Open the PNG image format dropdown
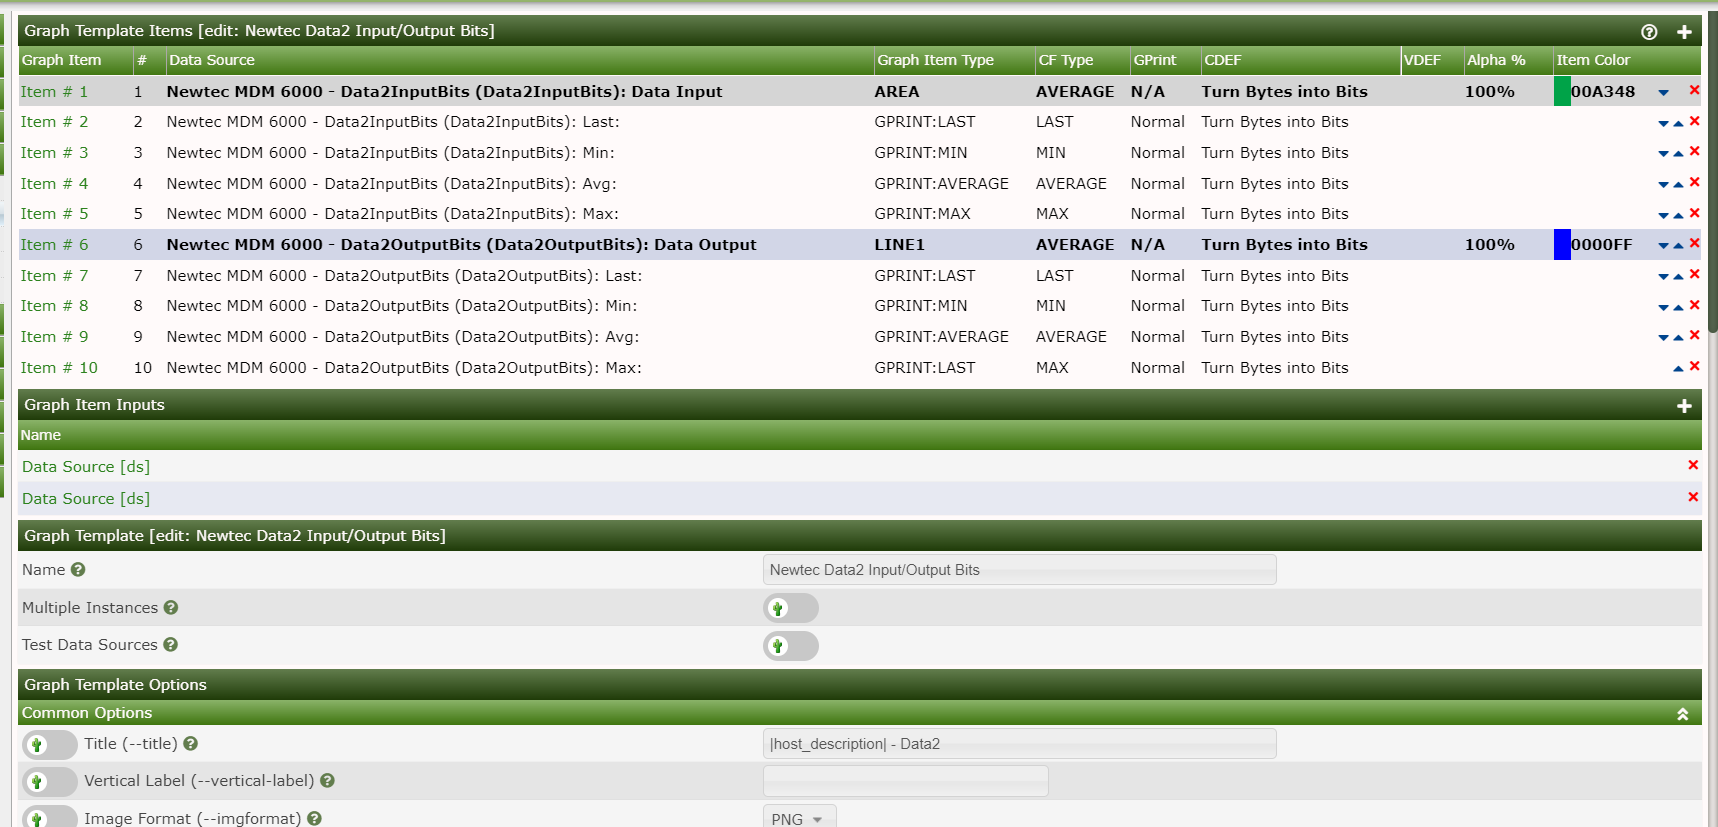The height and width of the screenshot is (827, 1718). 799,817
